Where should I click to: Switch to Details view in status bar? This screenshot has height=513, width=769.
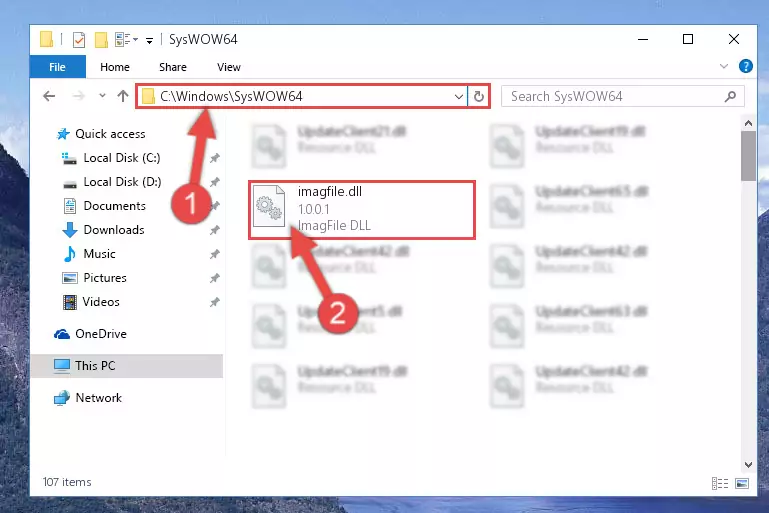pyautogui.click(x=719, y=484)
